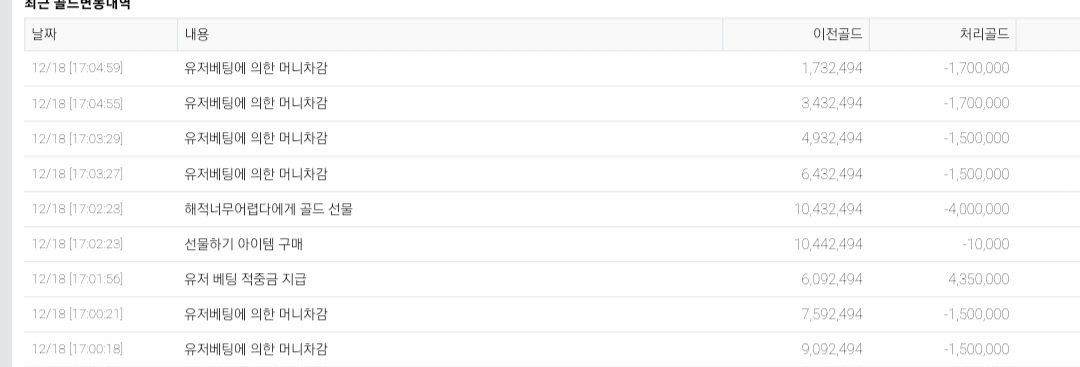Select the 12/18 17:04:55 row date
This screenshot has height=367, width=1080.
tap(77, 103)
